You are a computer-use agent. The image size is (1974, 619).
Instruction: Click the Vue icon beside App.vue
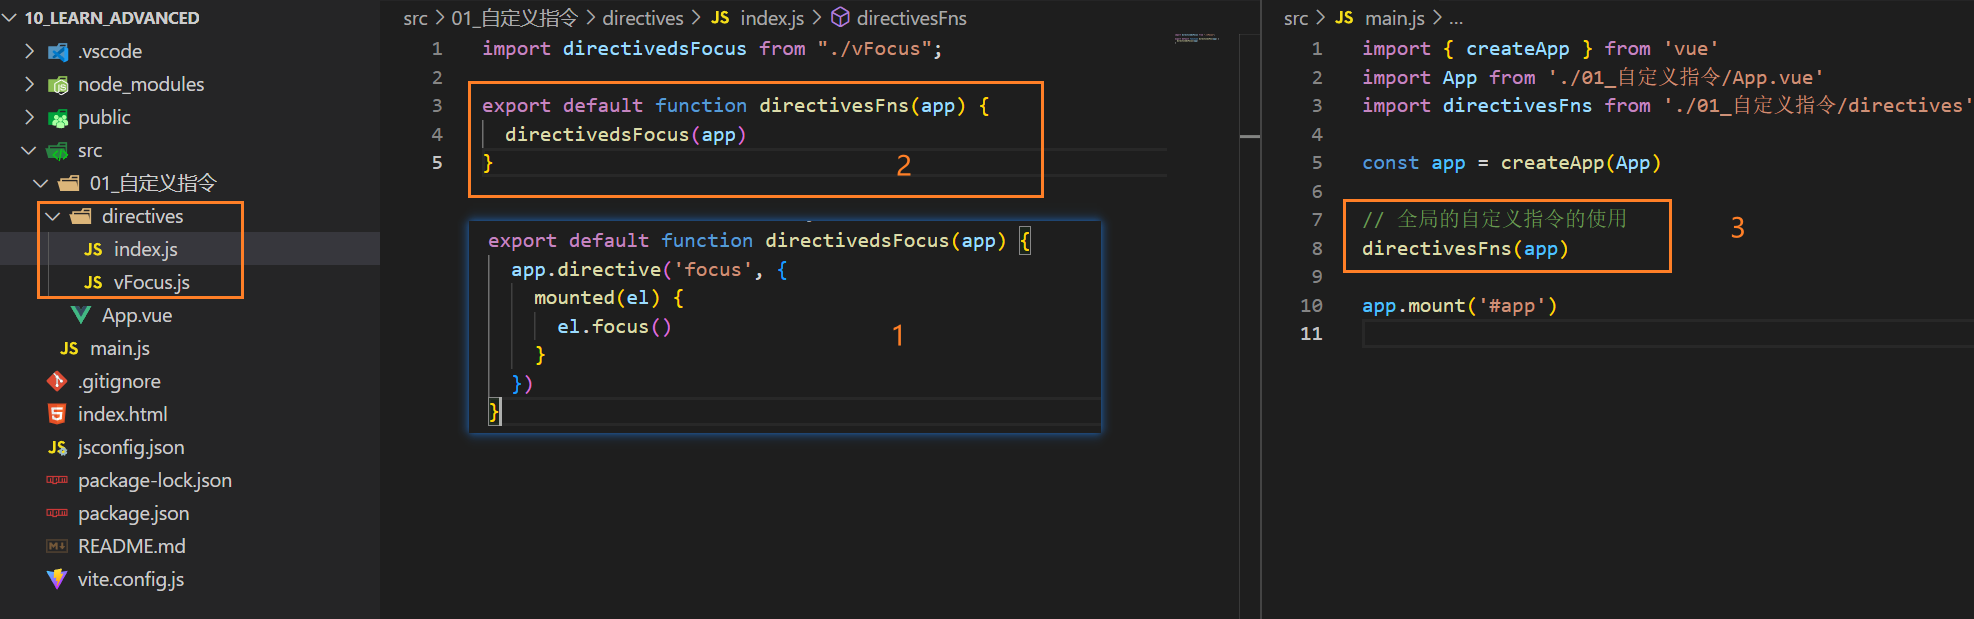point(81,316)
